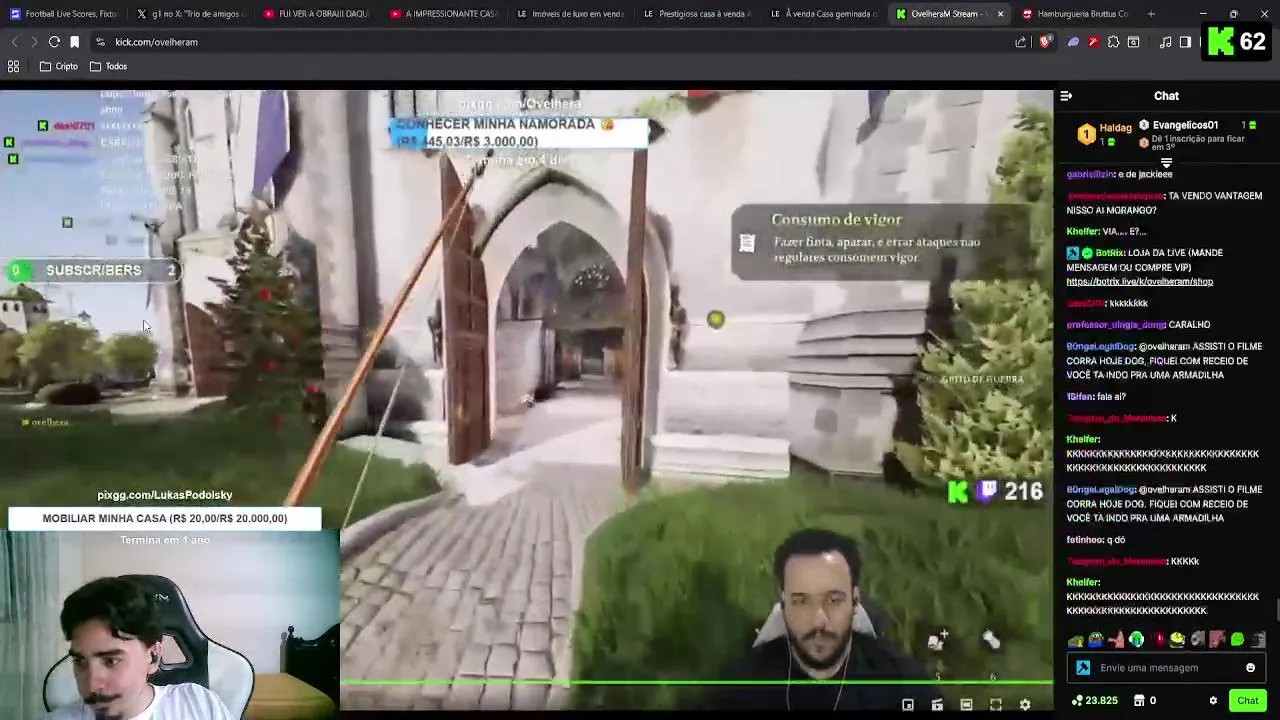Open the channel shop icon

click(x=1139, y=701)
